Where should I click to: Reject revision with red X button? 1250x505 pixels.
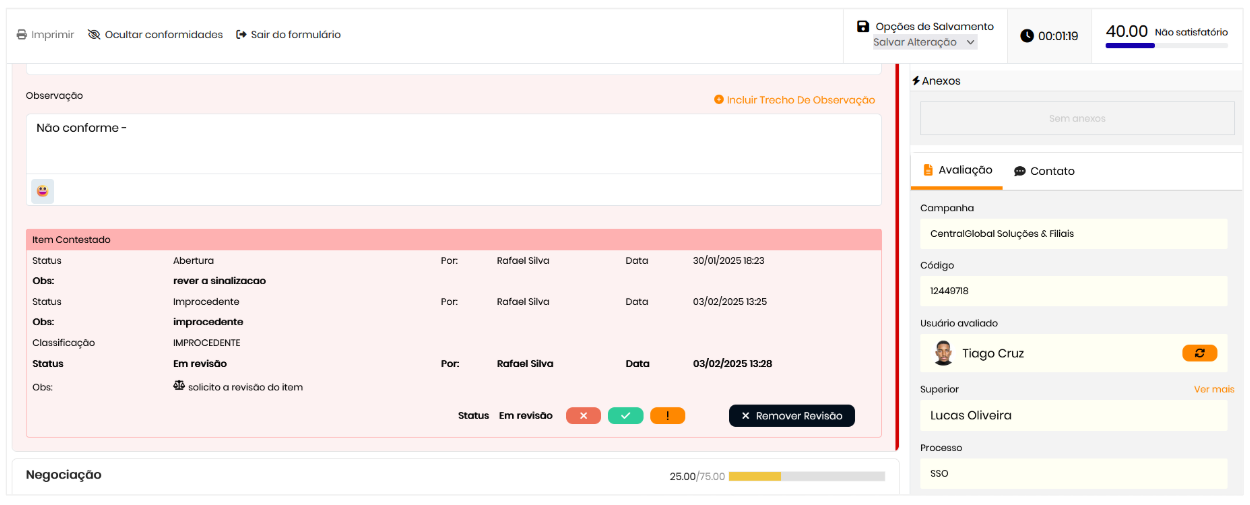click(583, 416)
